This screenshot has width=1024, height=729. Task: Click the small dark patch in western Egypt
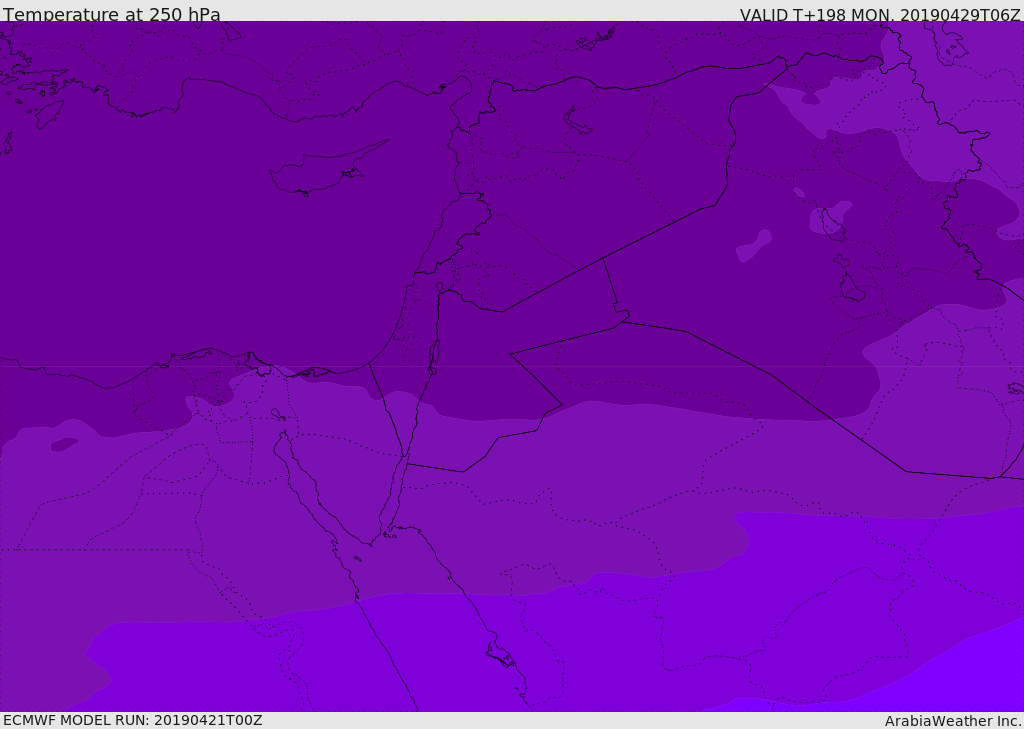[64, 444]
